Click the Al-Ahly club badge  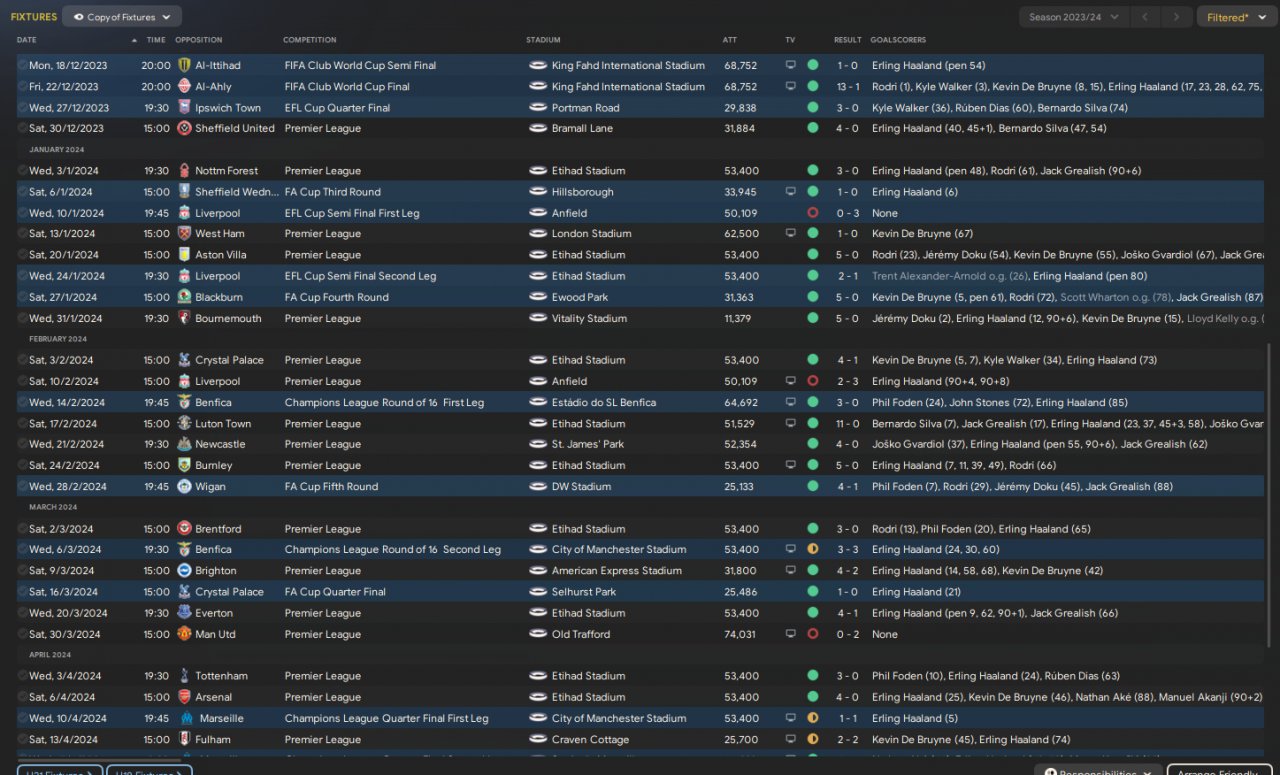[184, 87]
